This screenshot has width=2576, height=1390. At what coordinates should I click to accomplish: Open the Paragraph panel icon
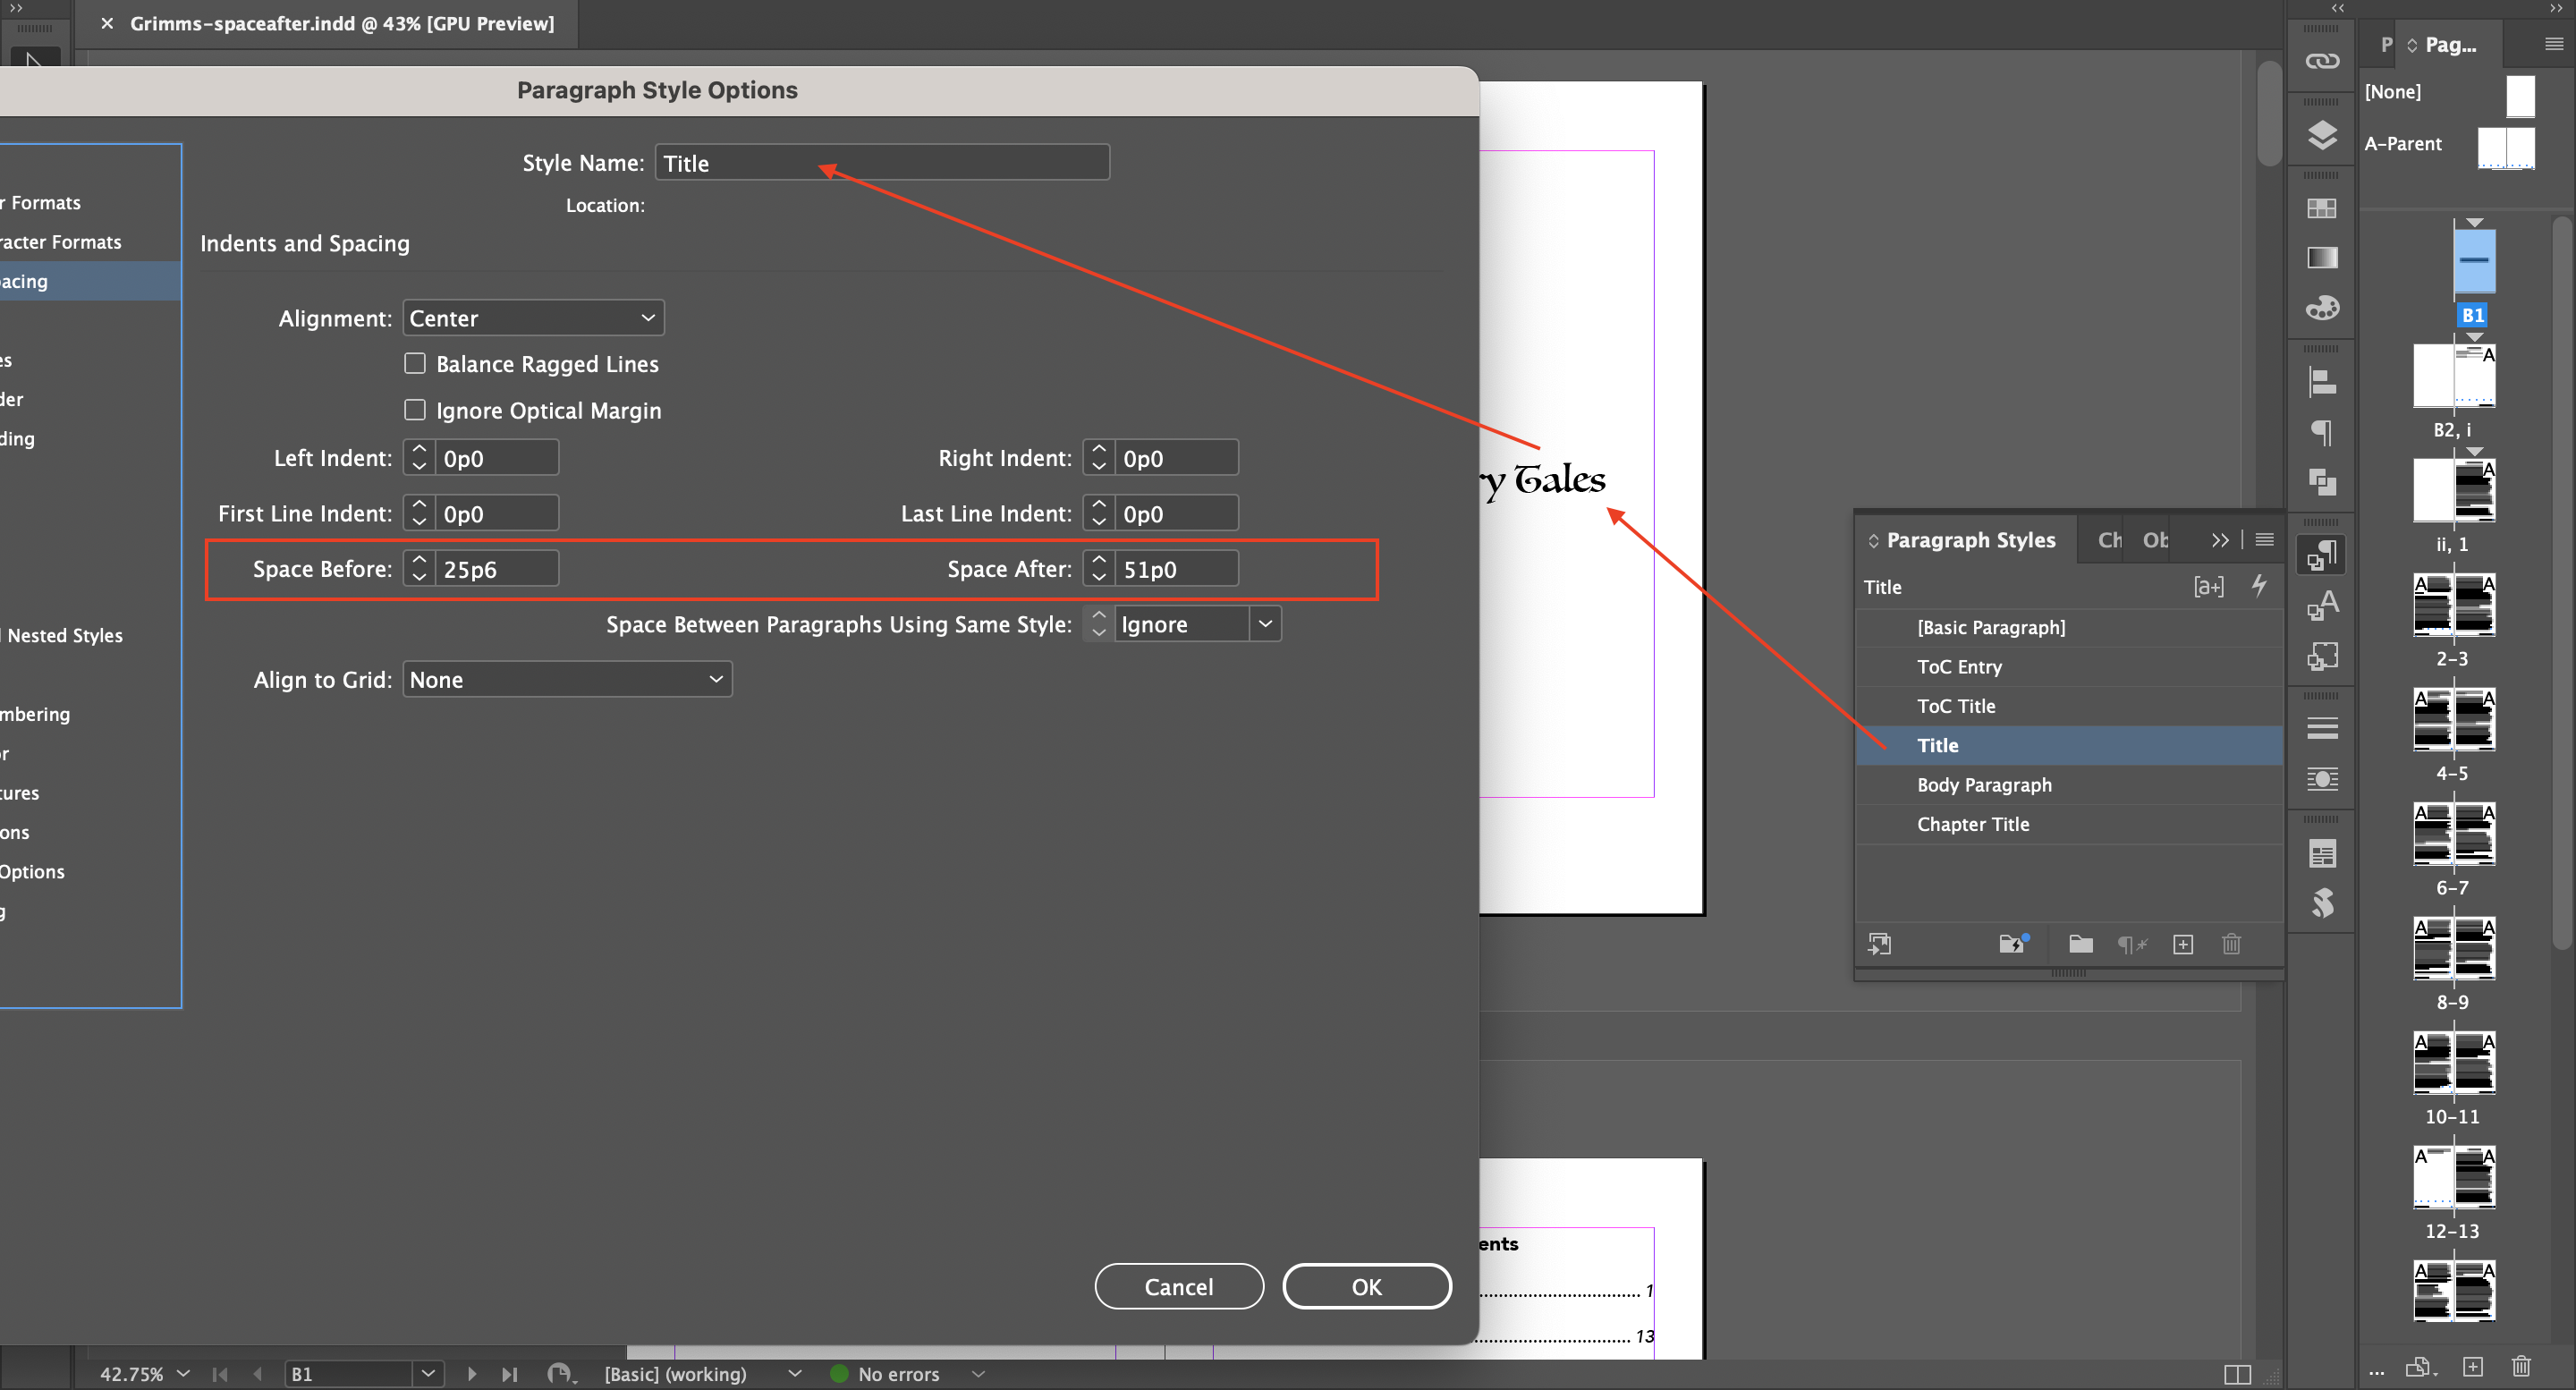point(2322,433)
